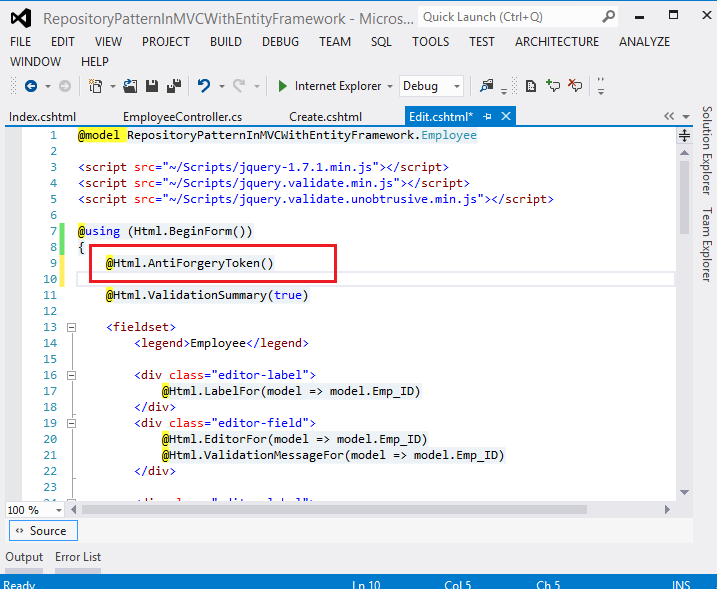
Task: Select the Edit.cshtml* tab
Action: (441, 117)
